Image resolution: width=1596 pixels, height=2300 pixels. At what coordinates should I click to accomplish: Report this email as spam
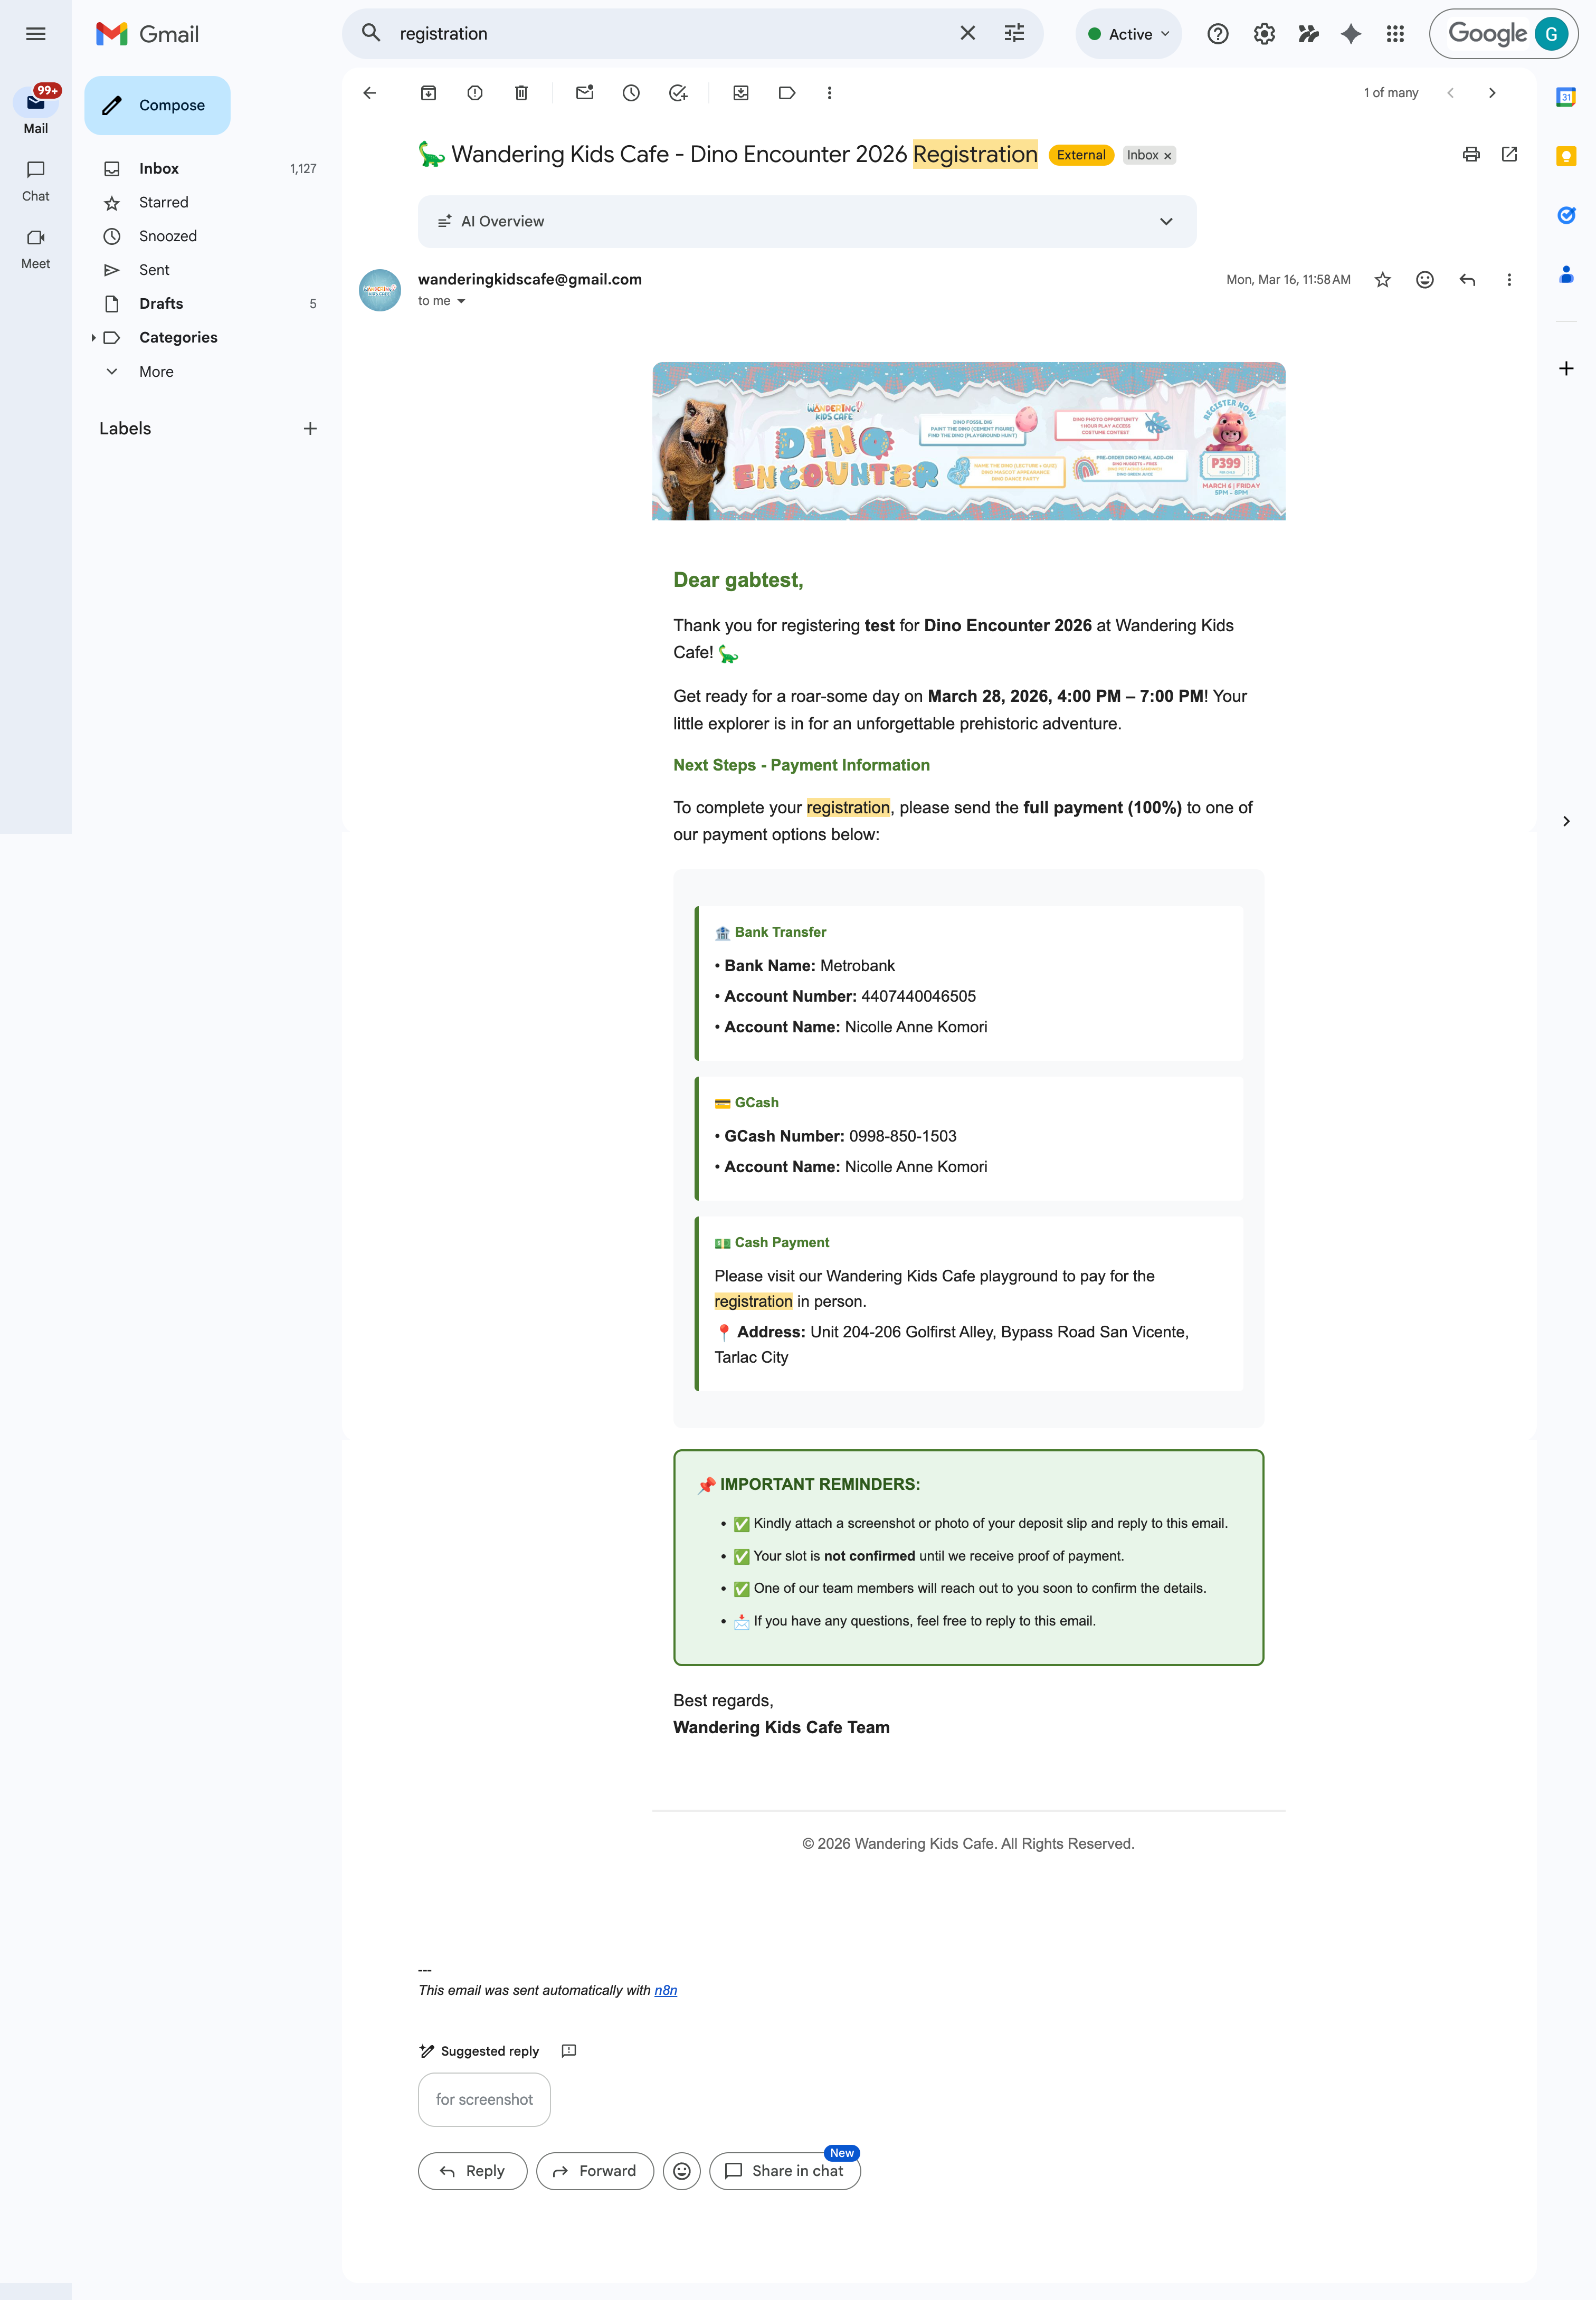tap(475, 93)
